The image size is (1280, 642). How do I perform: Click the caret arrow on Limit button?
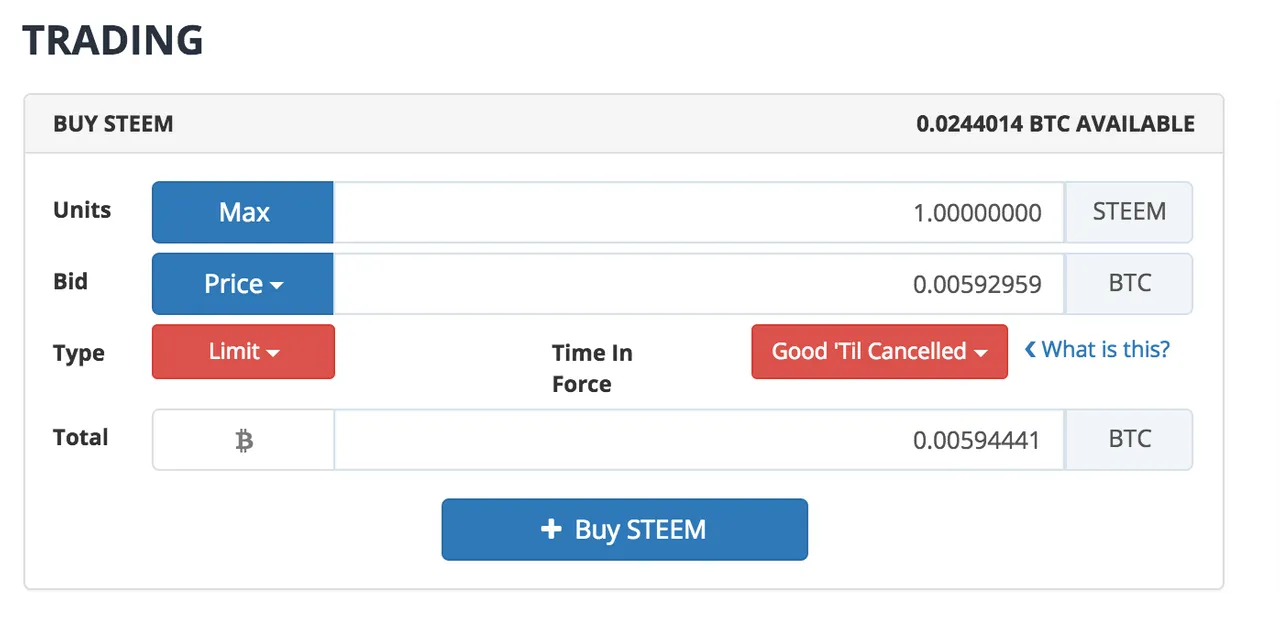click(x=271, y=353)
